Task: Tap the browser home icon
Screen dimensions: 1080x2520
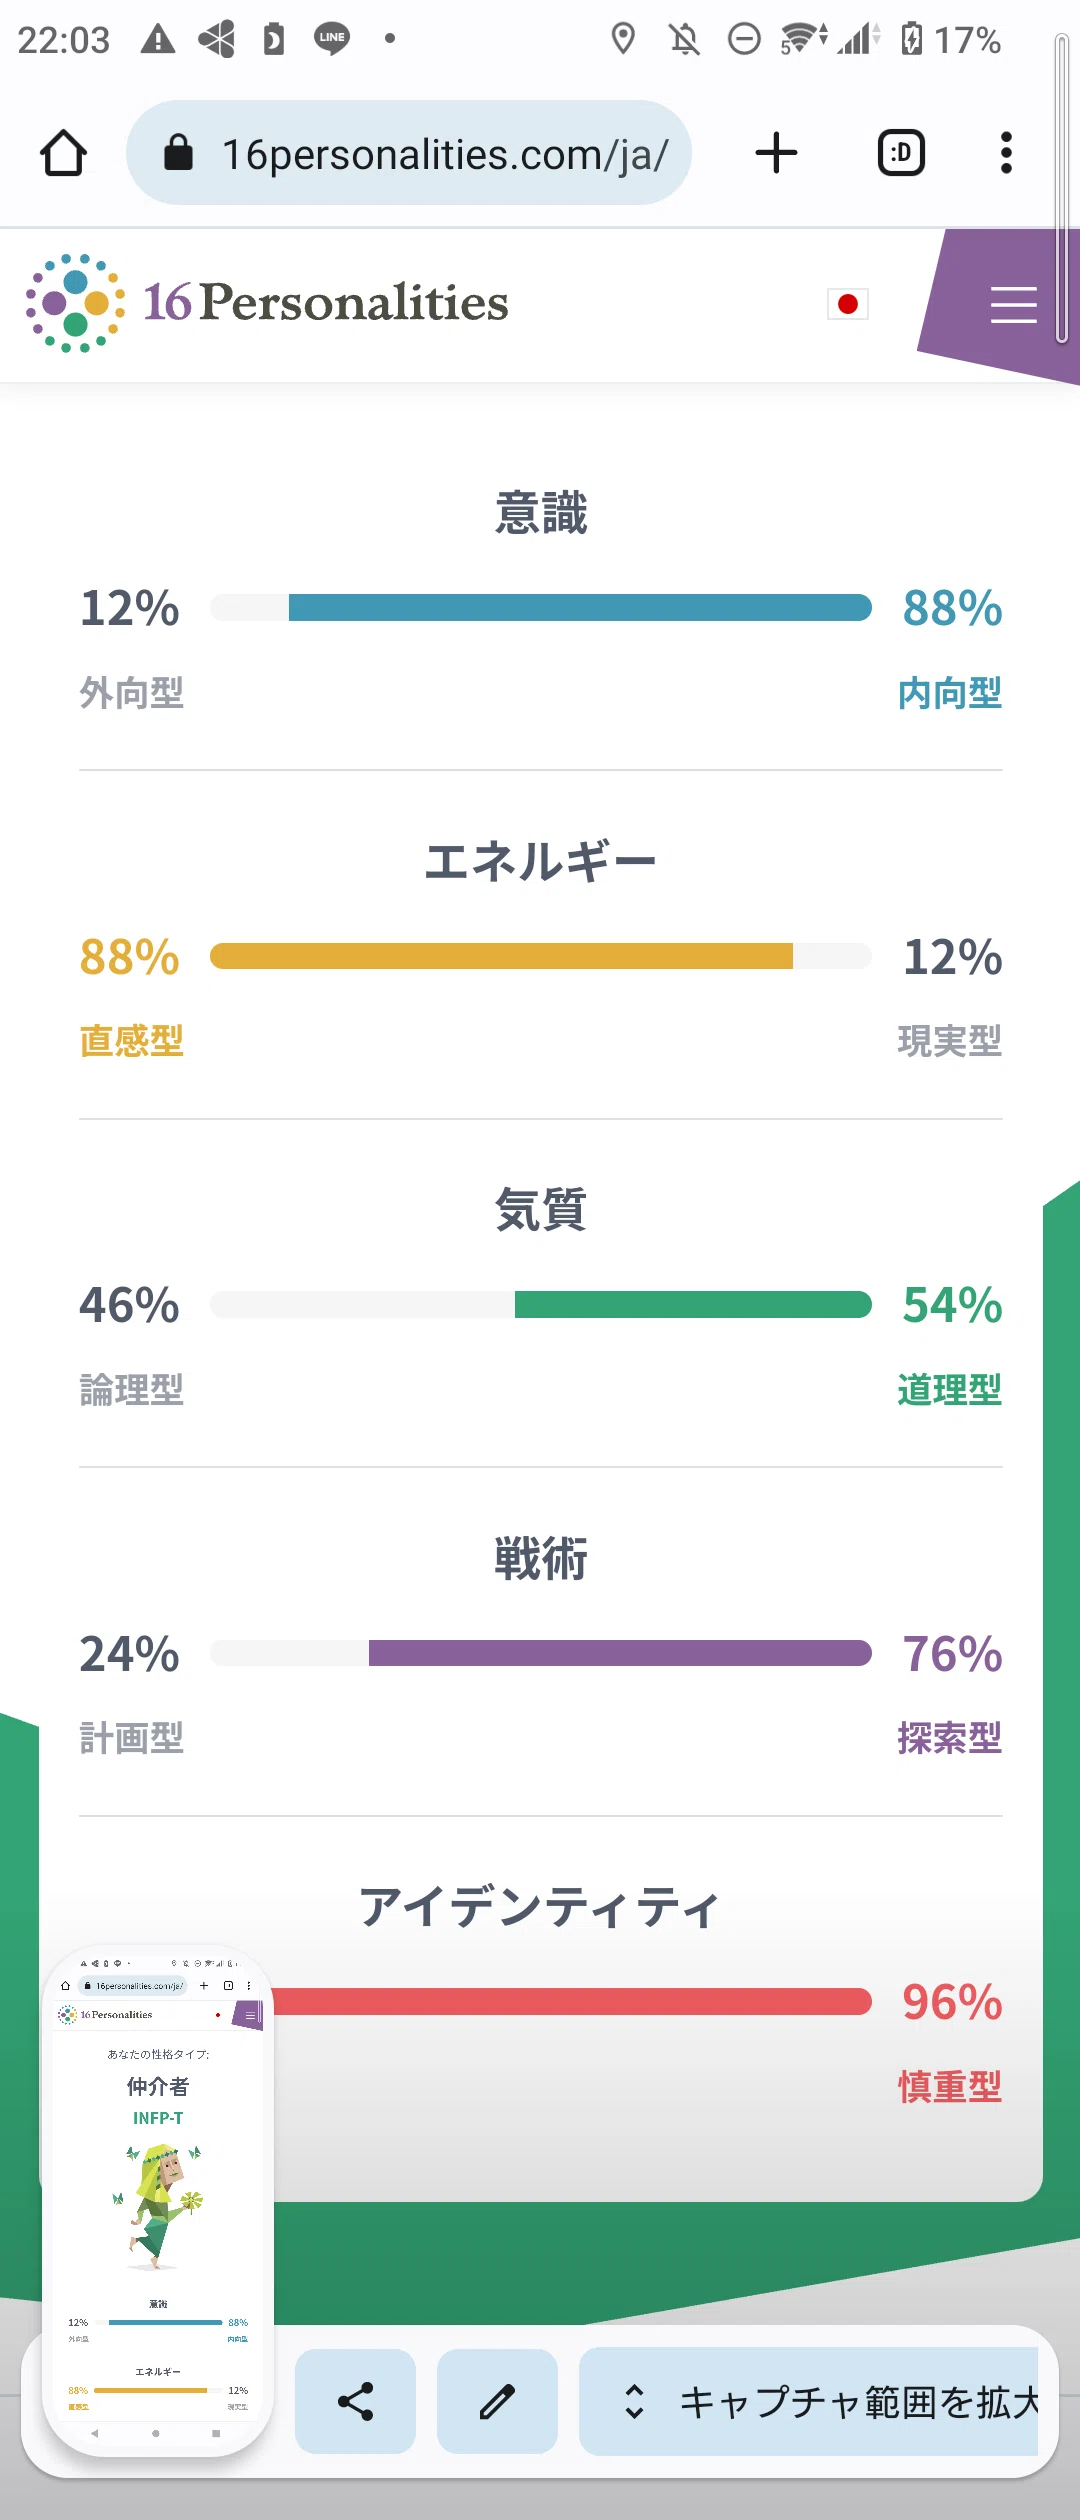Action: (63, 153)
